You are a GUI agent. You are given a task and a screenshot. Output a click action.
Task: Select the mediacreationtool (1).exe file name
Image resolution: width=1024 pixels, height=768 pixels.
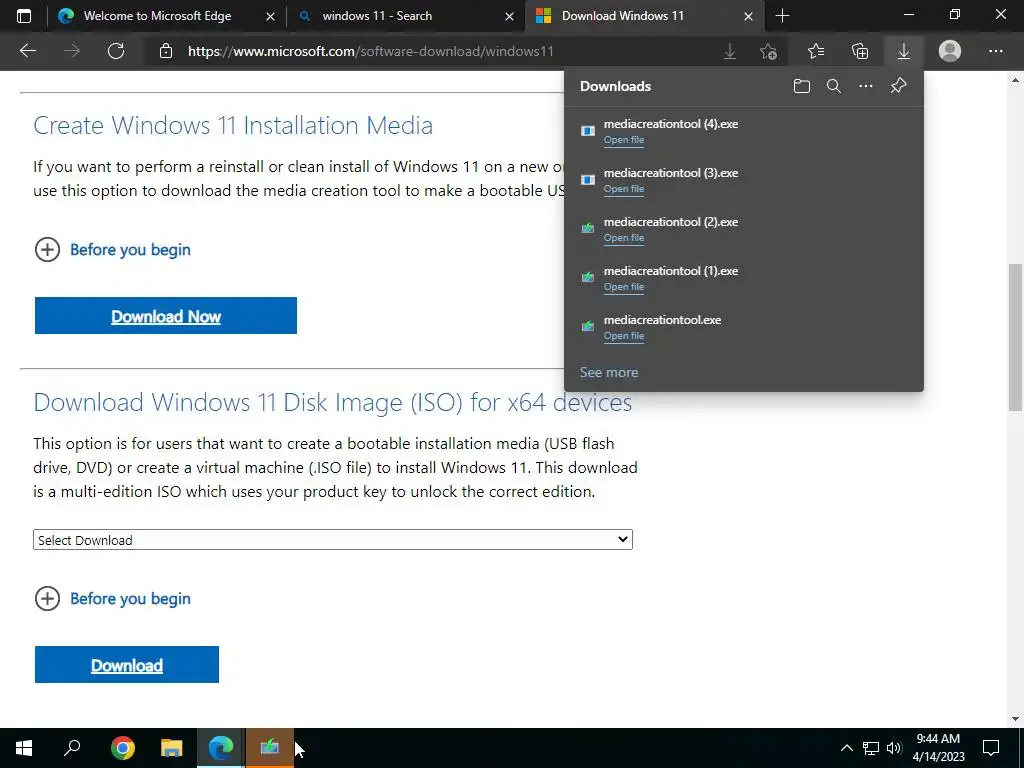click(671, 271)
